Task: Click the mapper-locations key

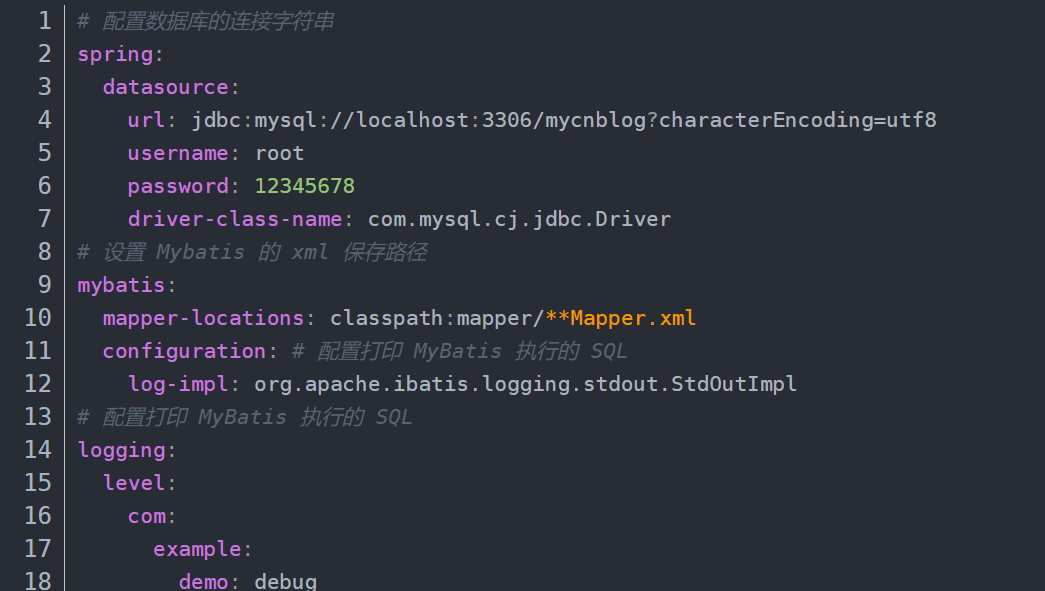Action: click(x=203, y=318)
